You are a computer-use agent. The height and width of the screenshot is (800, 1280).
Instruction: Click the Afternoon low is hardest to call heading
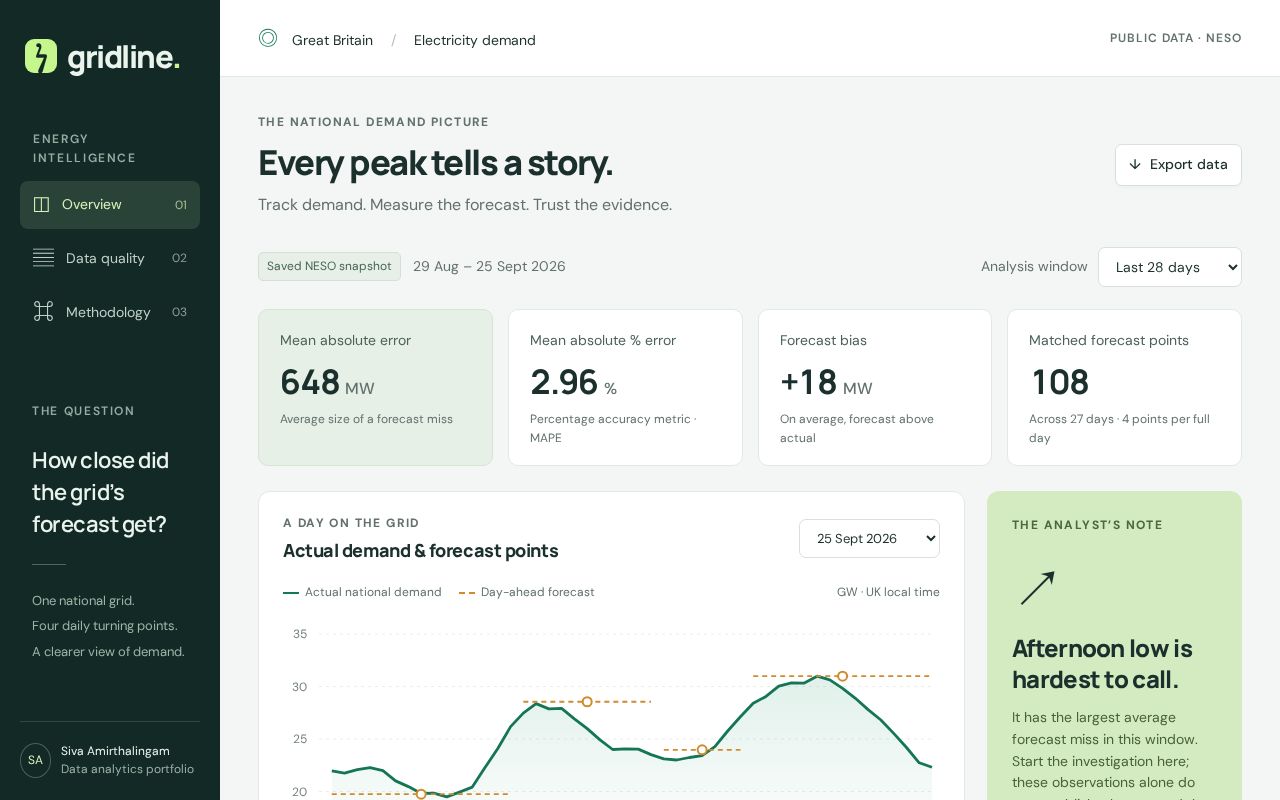[x=1102, y=664]
